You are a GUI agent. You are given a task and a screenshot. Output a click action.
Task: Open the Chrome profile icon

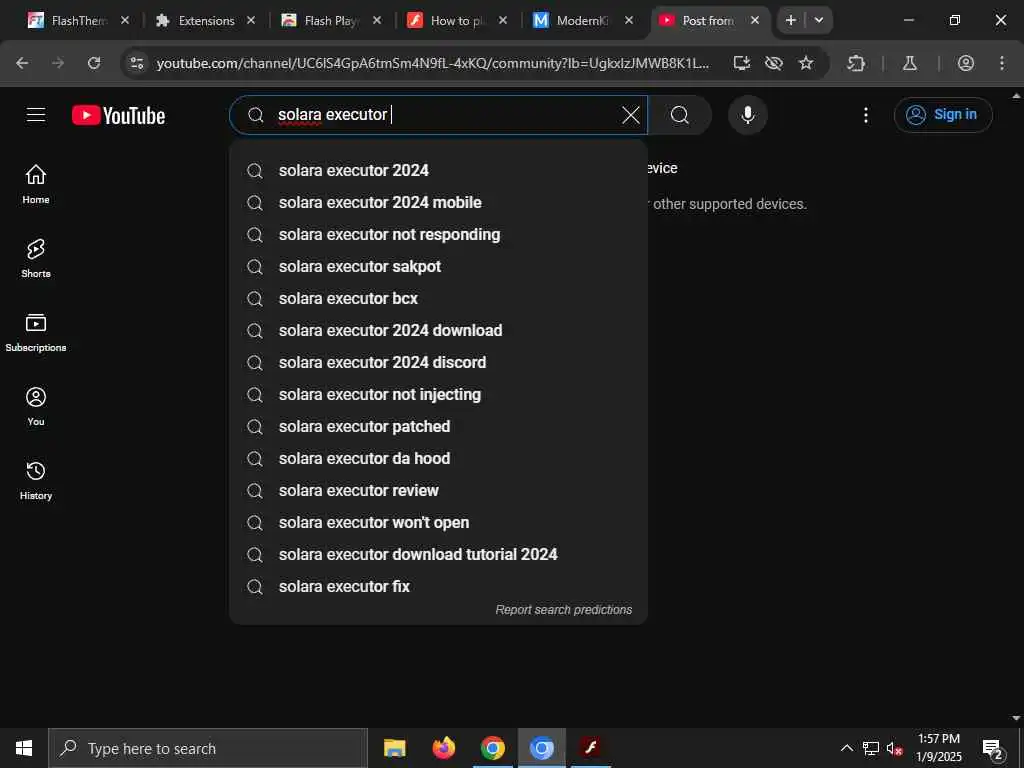pos(966,63)
